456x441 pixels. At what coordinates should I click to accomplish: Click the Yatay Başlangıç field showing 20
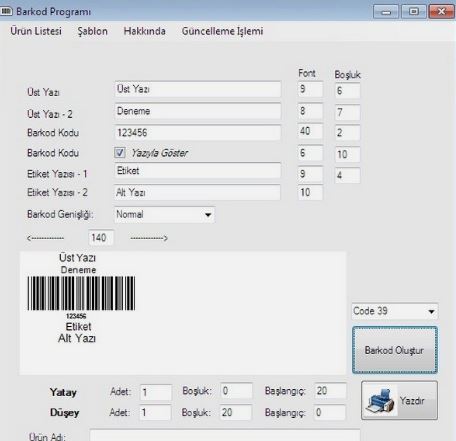(330, 391)
